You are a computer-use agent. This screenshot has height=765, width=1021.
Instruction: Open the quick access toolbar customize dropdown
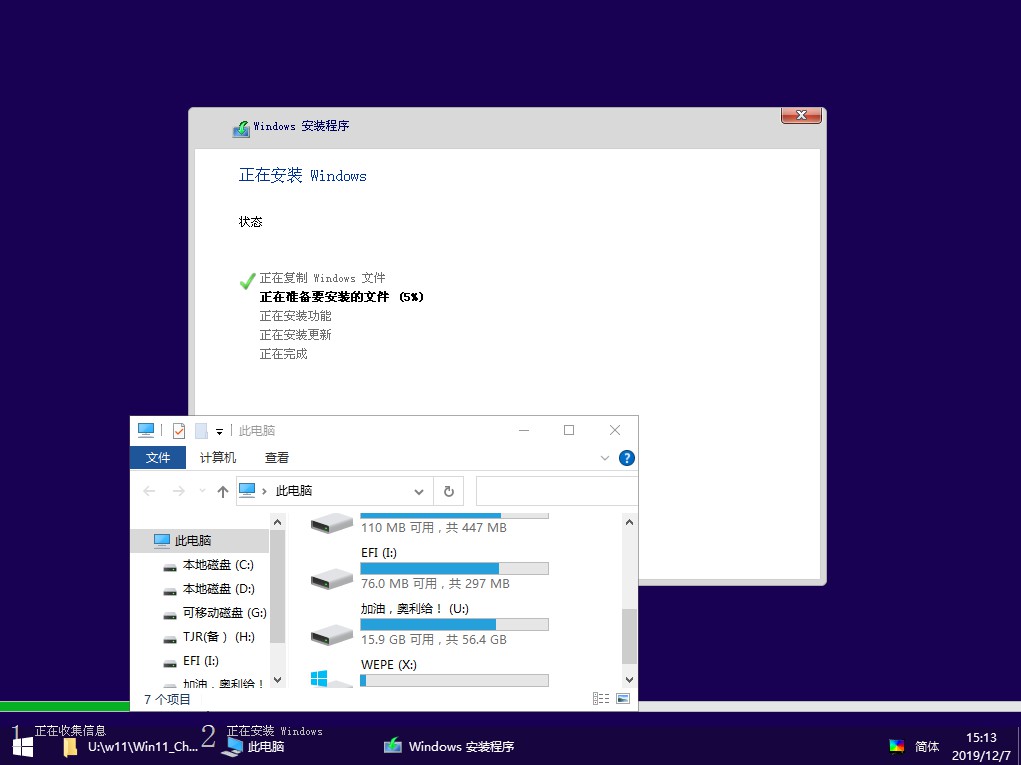tap(219, 431)
